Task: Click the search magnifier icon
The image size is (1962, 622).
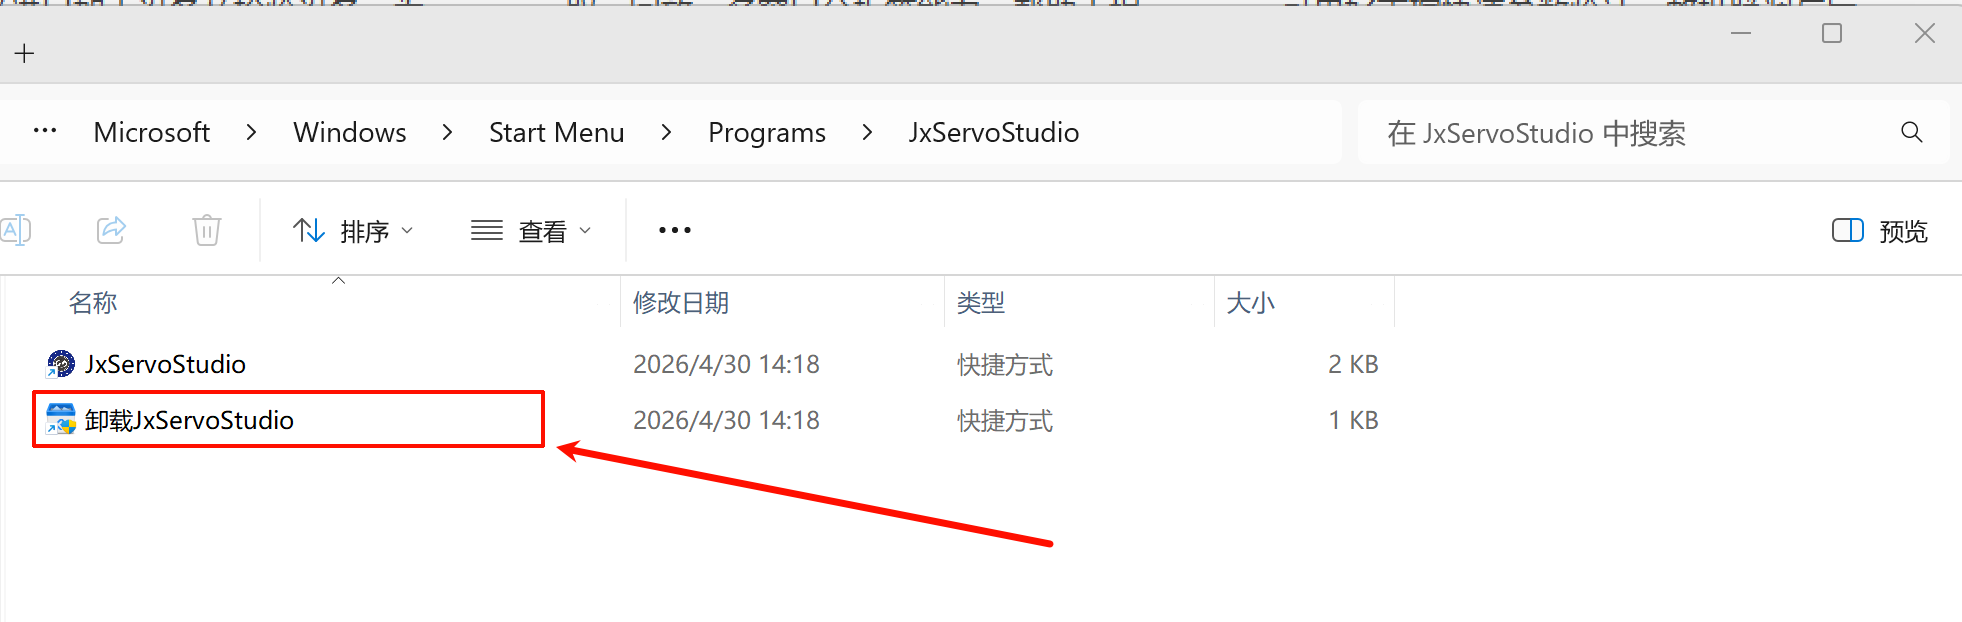Action: coord(1912,132)
